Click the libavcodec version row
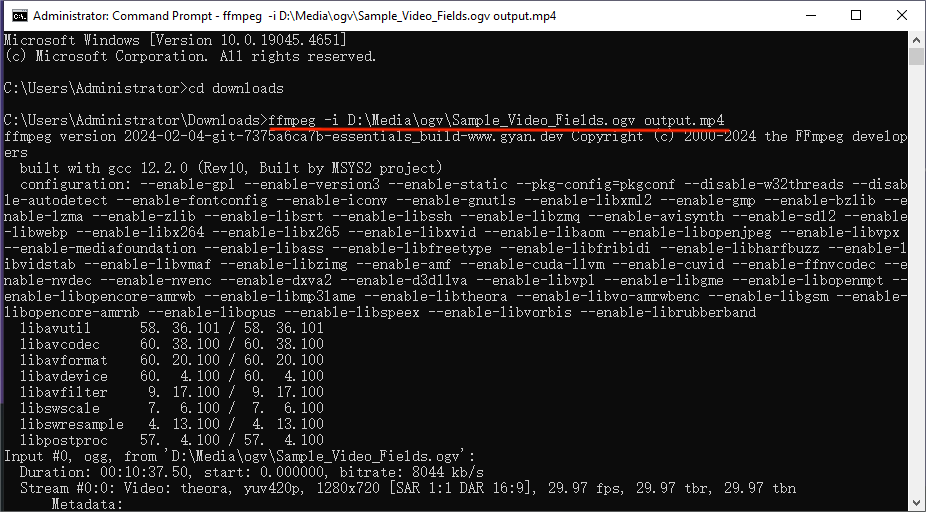Viewport: 926px width, 512px height. point(172,344)
